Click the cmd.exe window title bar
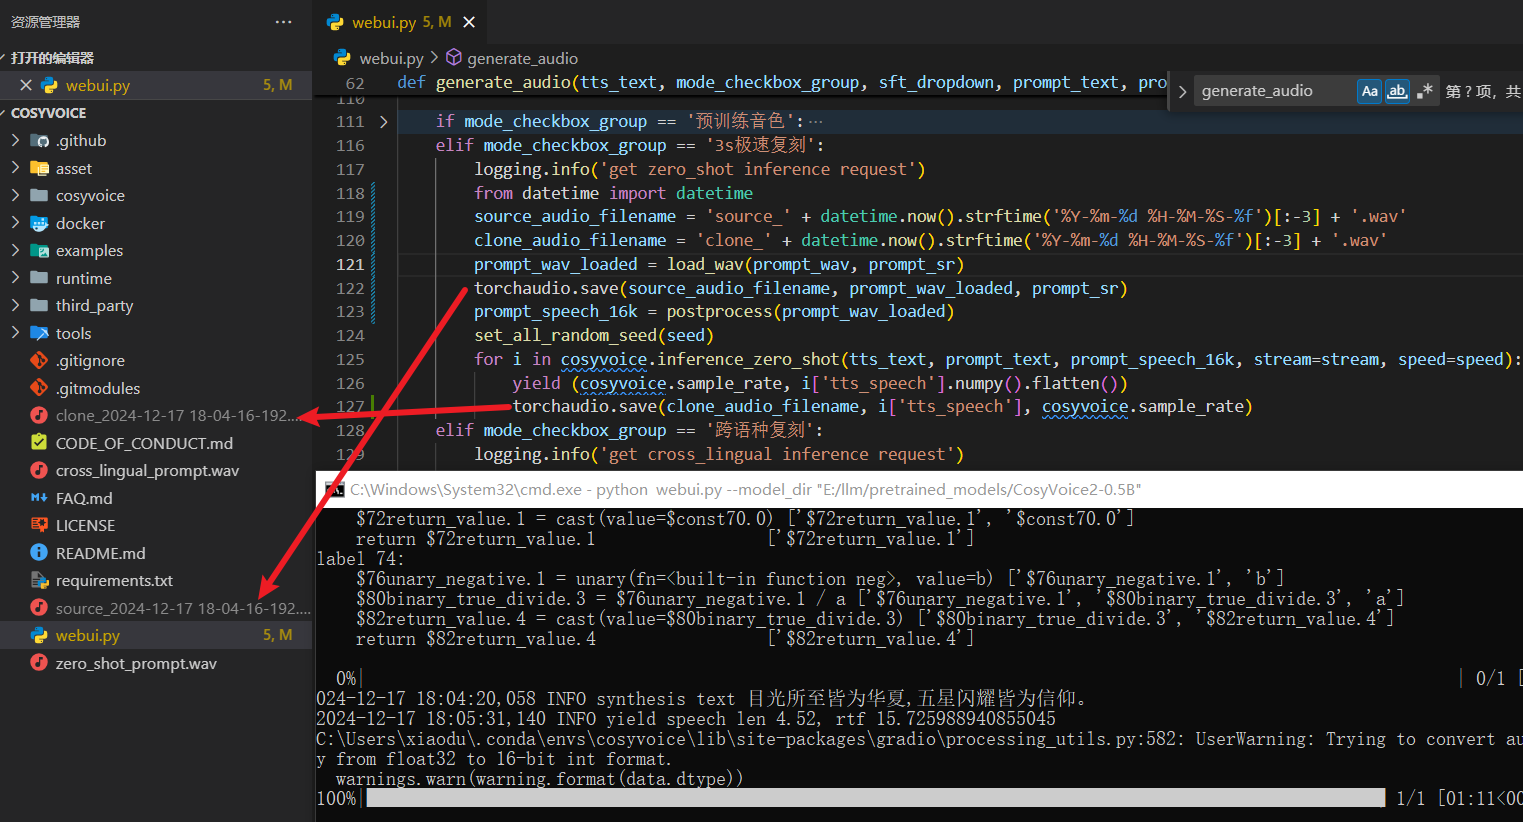 pos(919,489)
